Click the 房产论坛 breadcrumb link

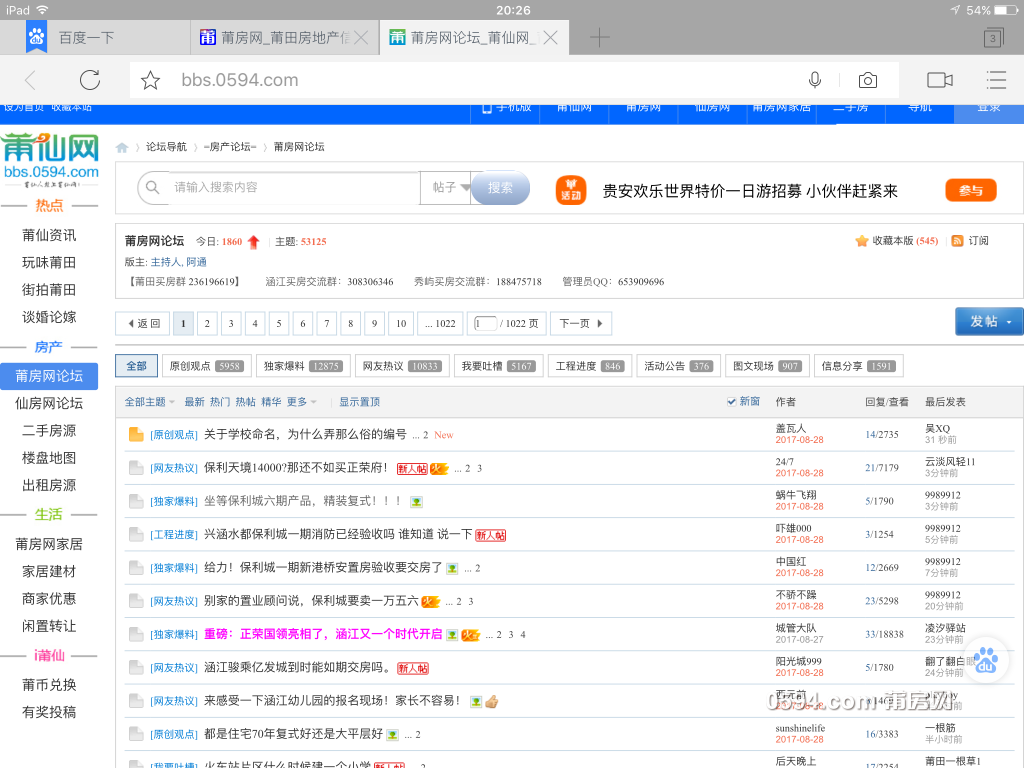229,147
